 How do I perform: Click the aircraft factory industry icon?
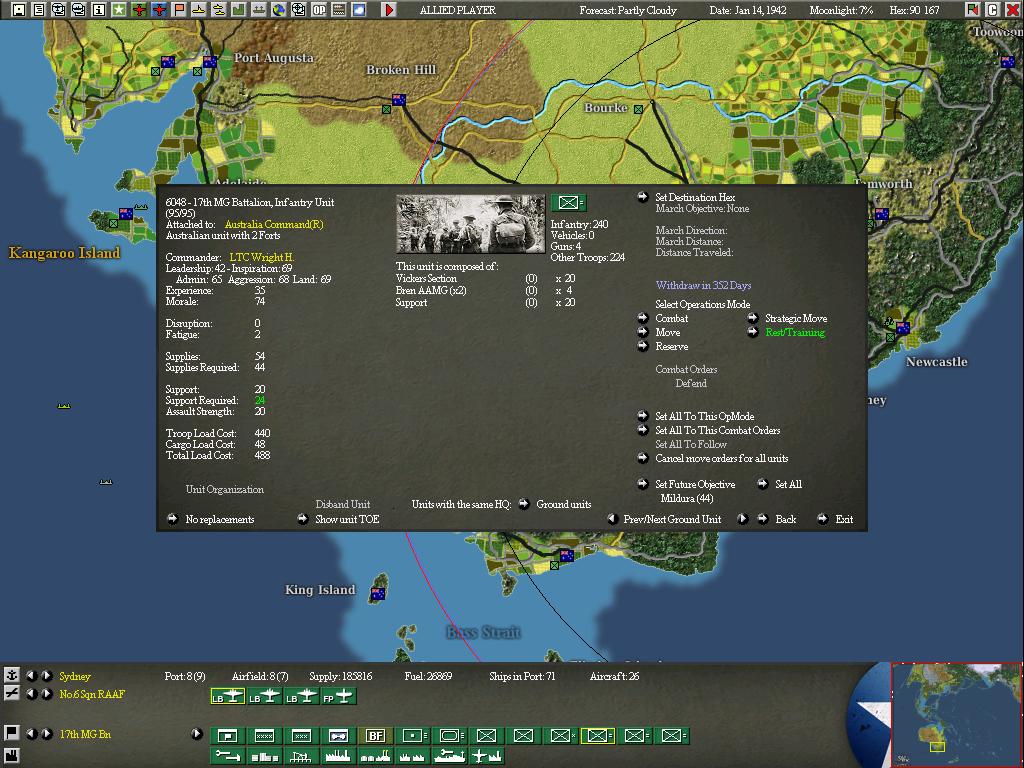pos(487,756)
